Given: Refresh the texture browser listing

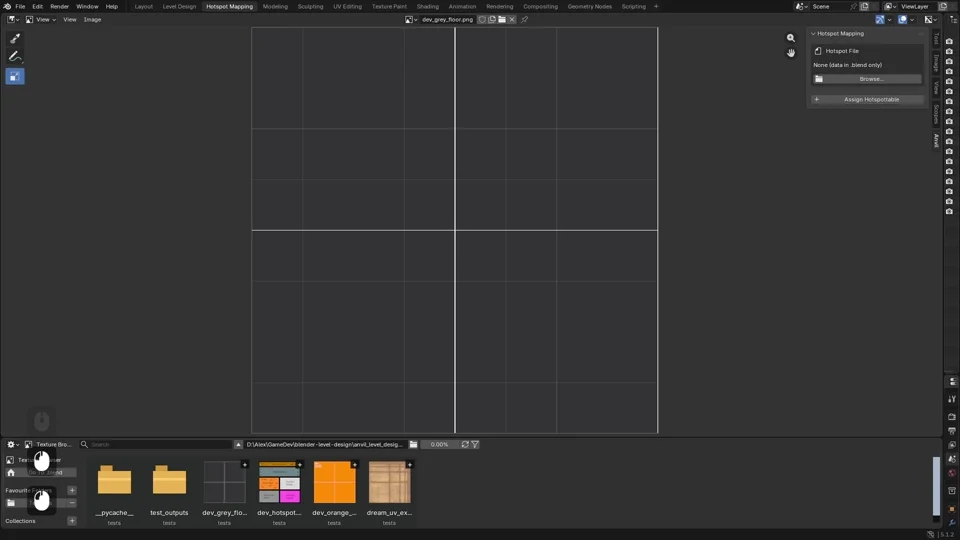Looking at the screenshot, I should coord(465,444).
